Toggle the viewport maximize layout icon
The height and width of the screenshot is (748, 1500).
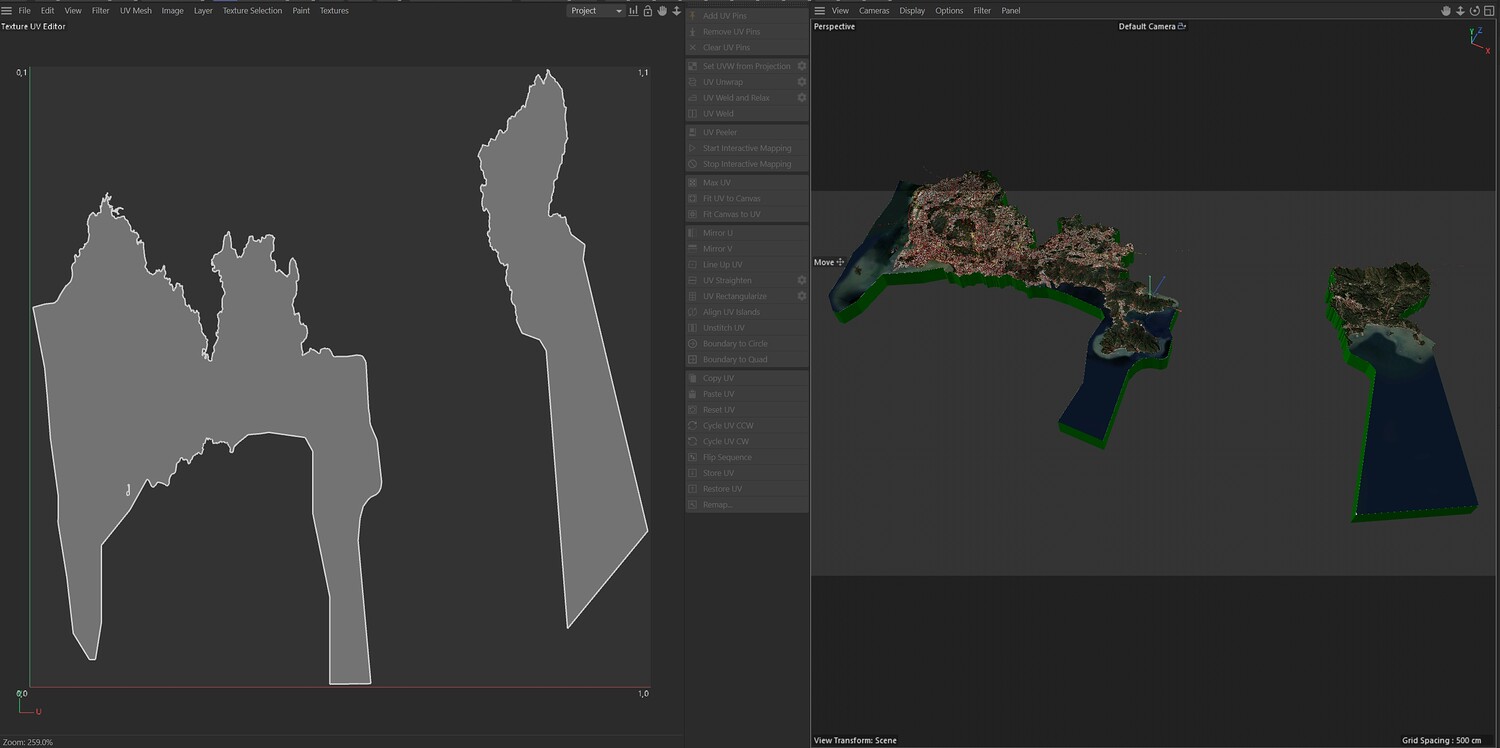tap(1489, 11)
